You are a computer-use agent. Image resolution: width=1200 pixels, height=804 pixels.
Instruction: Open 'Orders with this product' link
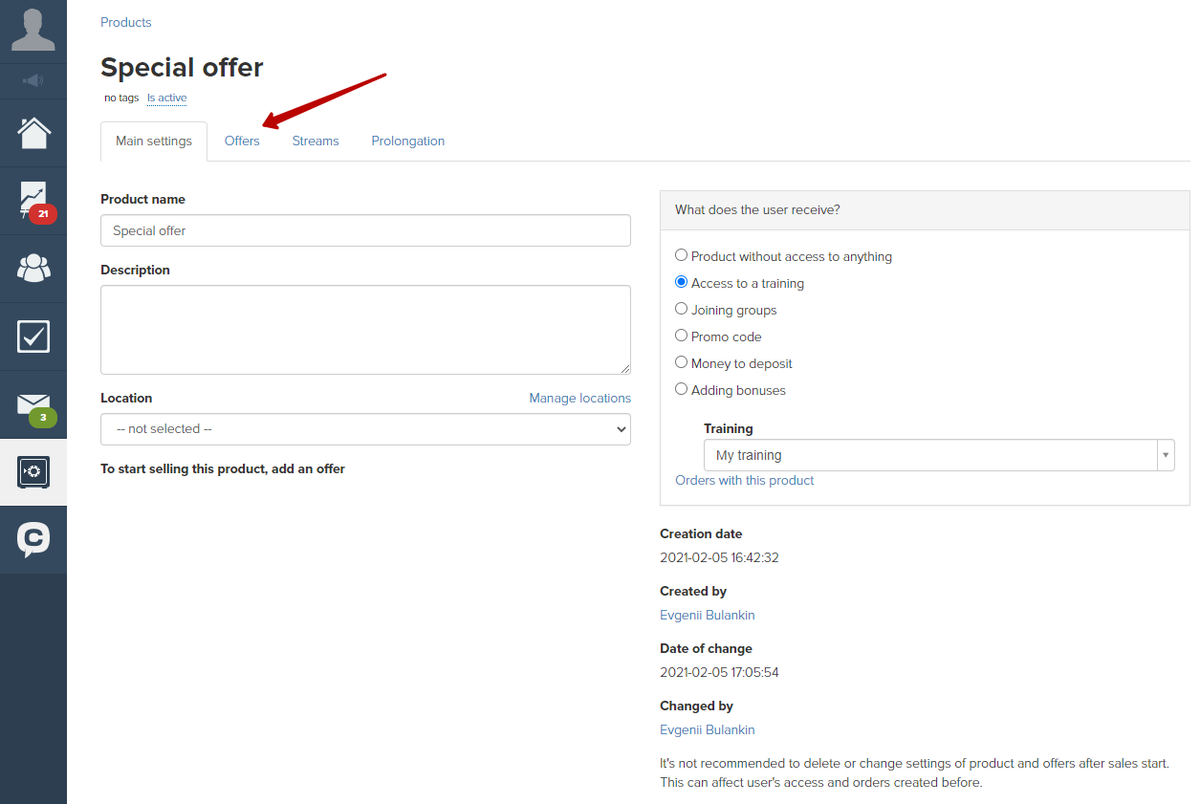point(744,480)
